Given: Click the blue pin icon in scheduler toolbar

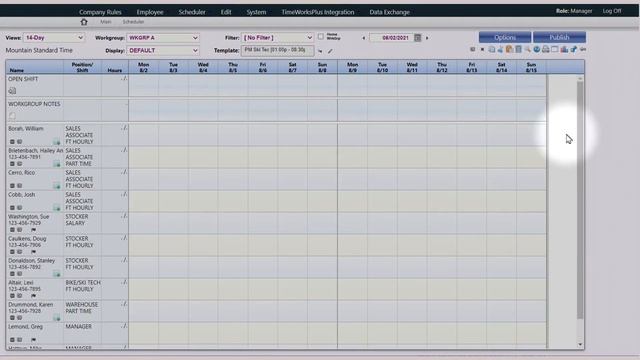Looking at the screenshot, I should pos(574,49).
